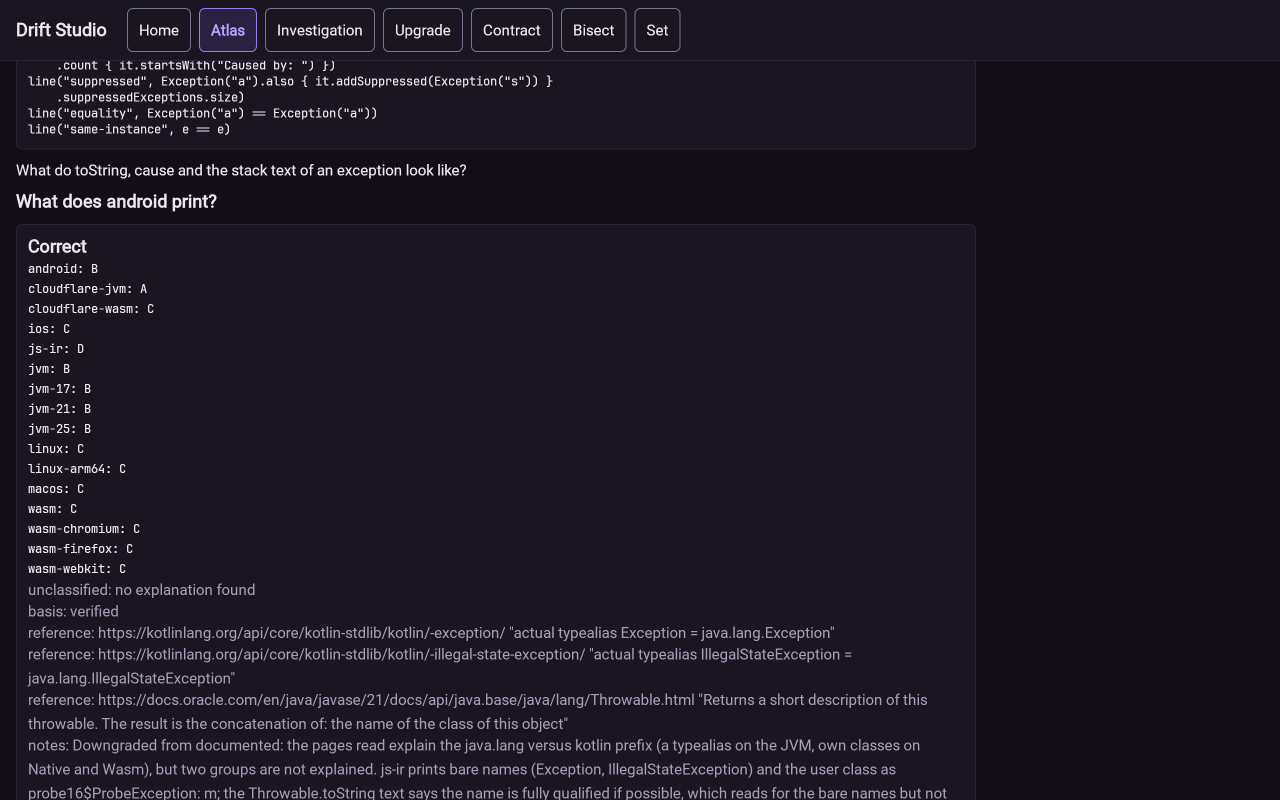Select the 'wasm: C' result line
This screenshot has width=1280, height=800.
[x=52, y=509]
